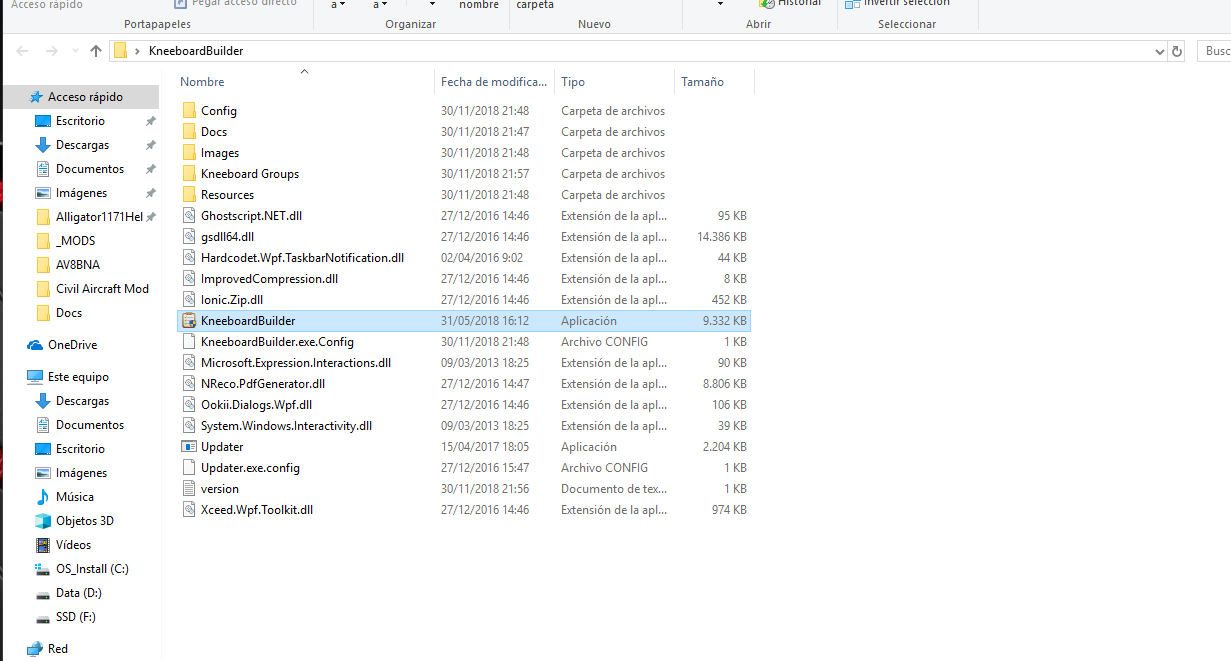Screen dimensions: 1231x661
Task: Click the search box labeled Busc
Action: point(1214,51)
